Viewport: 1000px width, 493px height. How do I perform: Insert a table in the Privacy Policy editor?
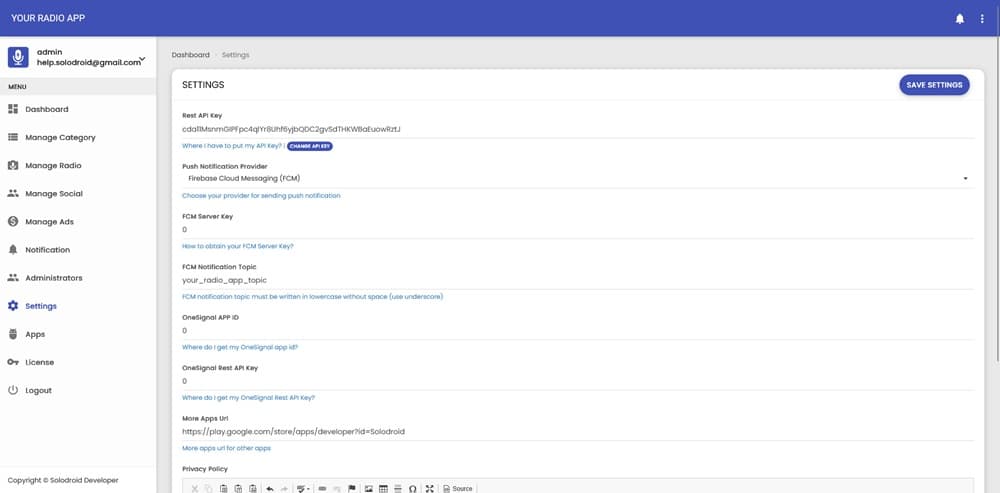coord(383,488)
